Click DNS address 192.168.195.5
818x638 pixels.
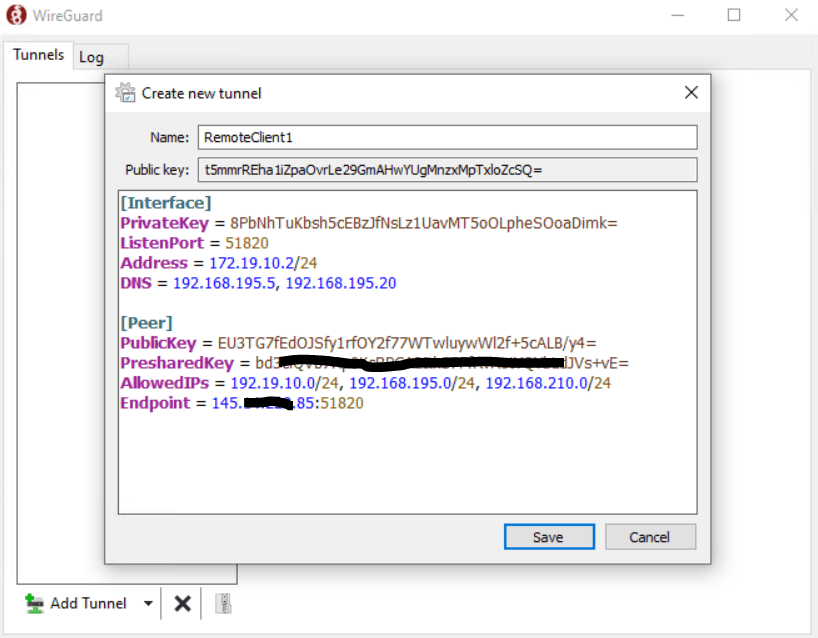pyautogui.click(x=224, y=283)
